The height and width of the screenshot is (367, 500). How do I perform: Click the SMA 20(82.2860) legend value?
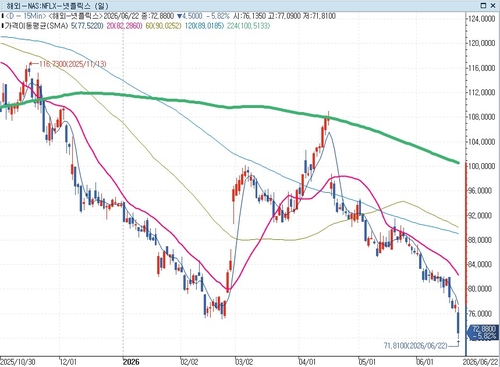point(125,26)
